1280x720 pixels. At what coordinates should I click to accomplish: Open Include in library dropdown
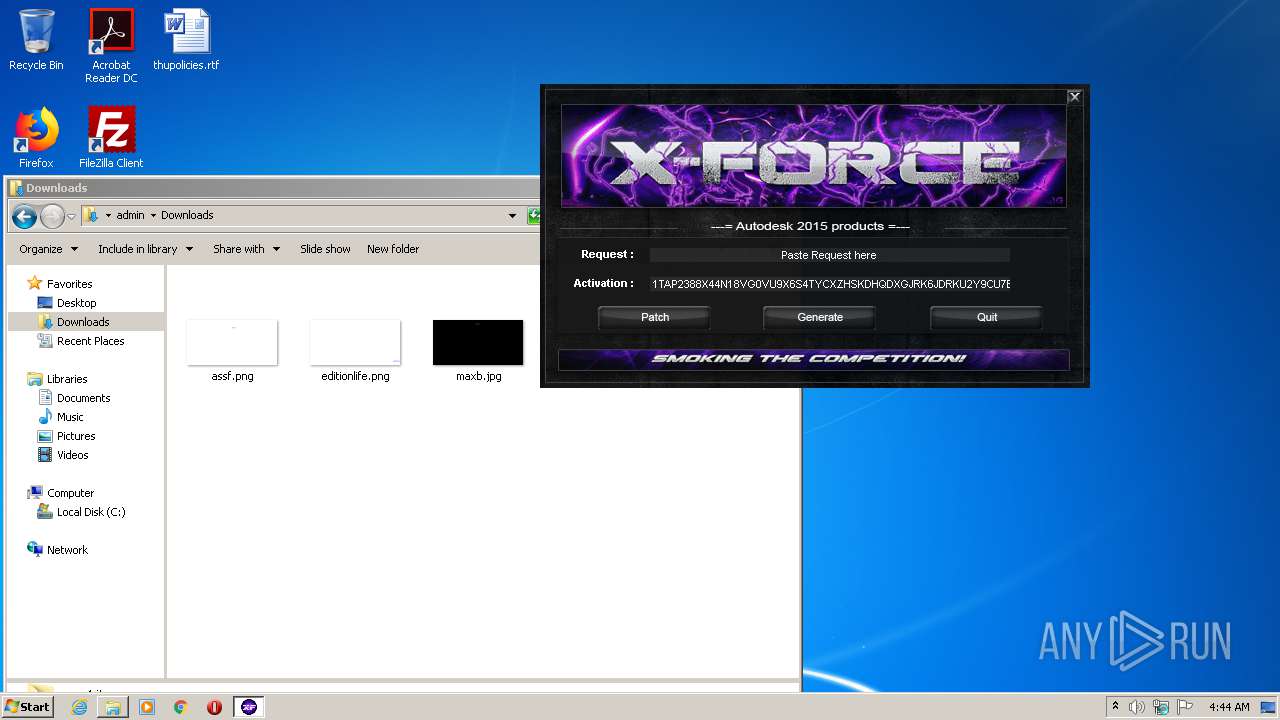pyautogui.click(x=145, y=249)
